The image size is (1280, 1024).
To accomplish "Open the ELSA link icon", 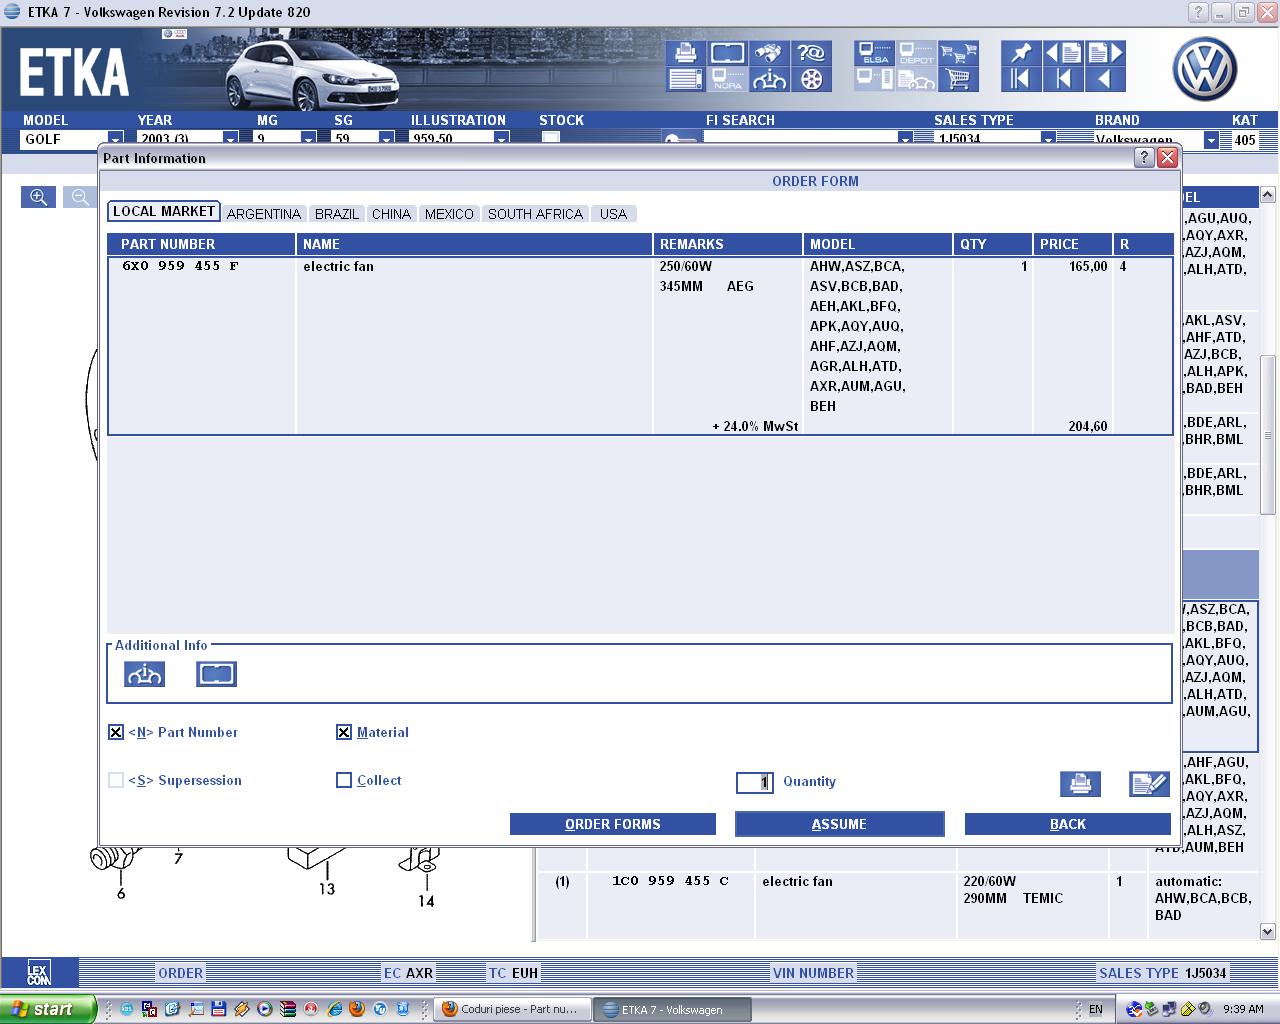I will (875, 53).
